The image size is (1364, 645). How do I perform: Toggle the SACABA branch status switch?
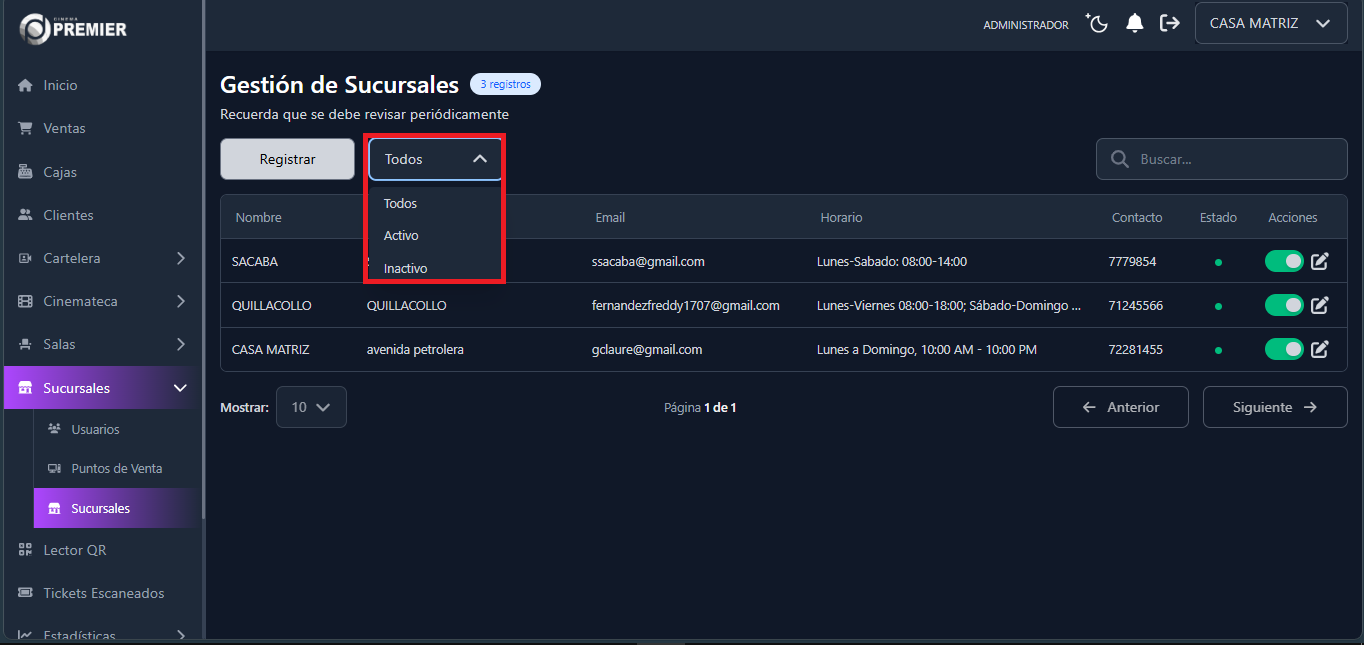tap(1284, 261)
